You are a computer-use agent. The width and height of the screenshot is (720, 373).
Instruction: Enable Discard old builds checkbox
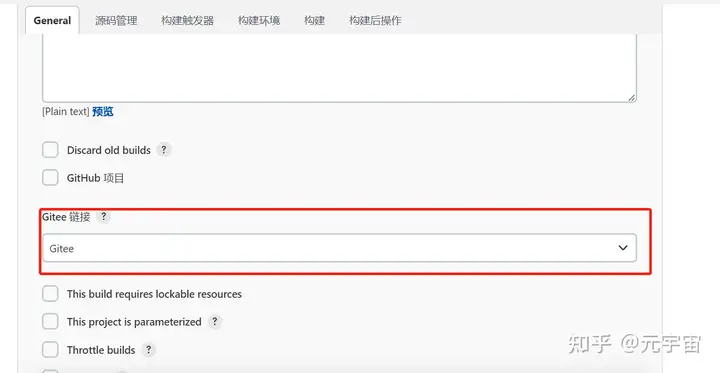click(x=51, y=150)
